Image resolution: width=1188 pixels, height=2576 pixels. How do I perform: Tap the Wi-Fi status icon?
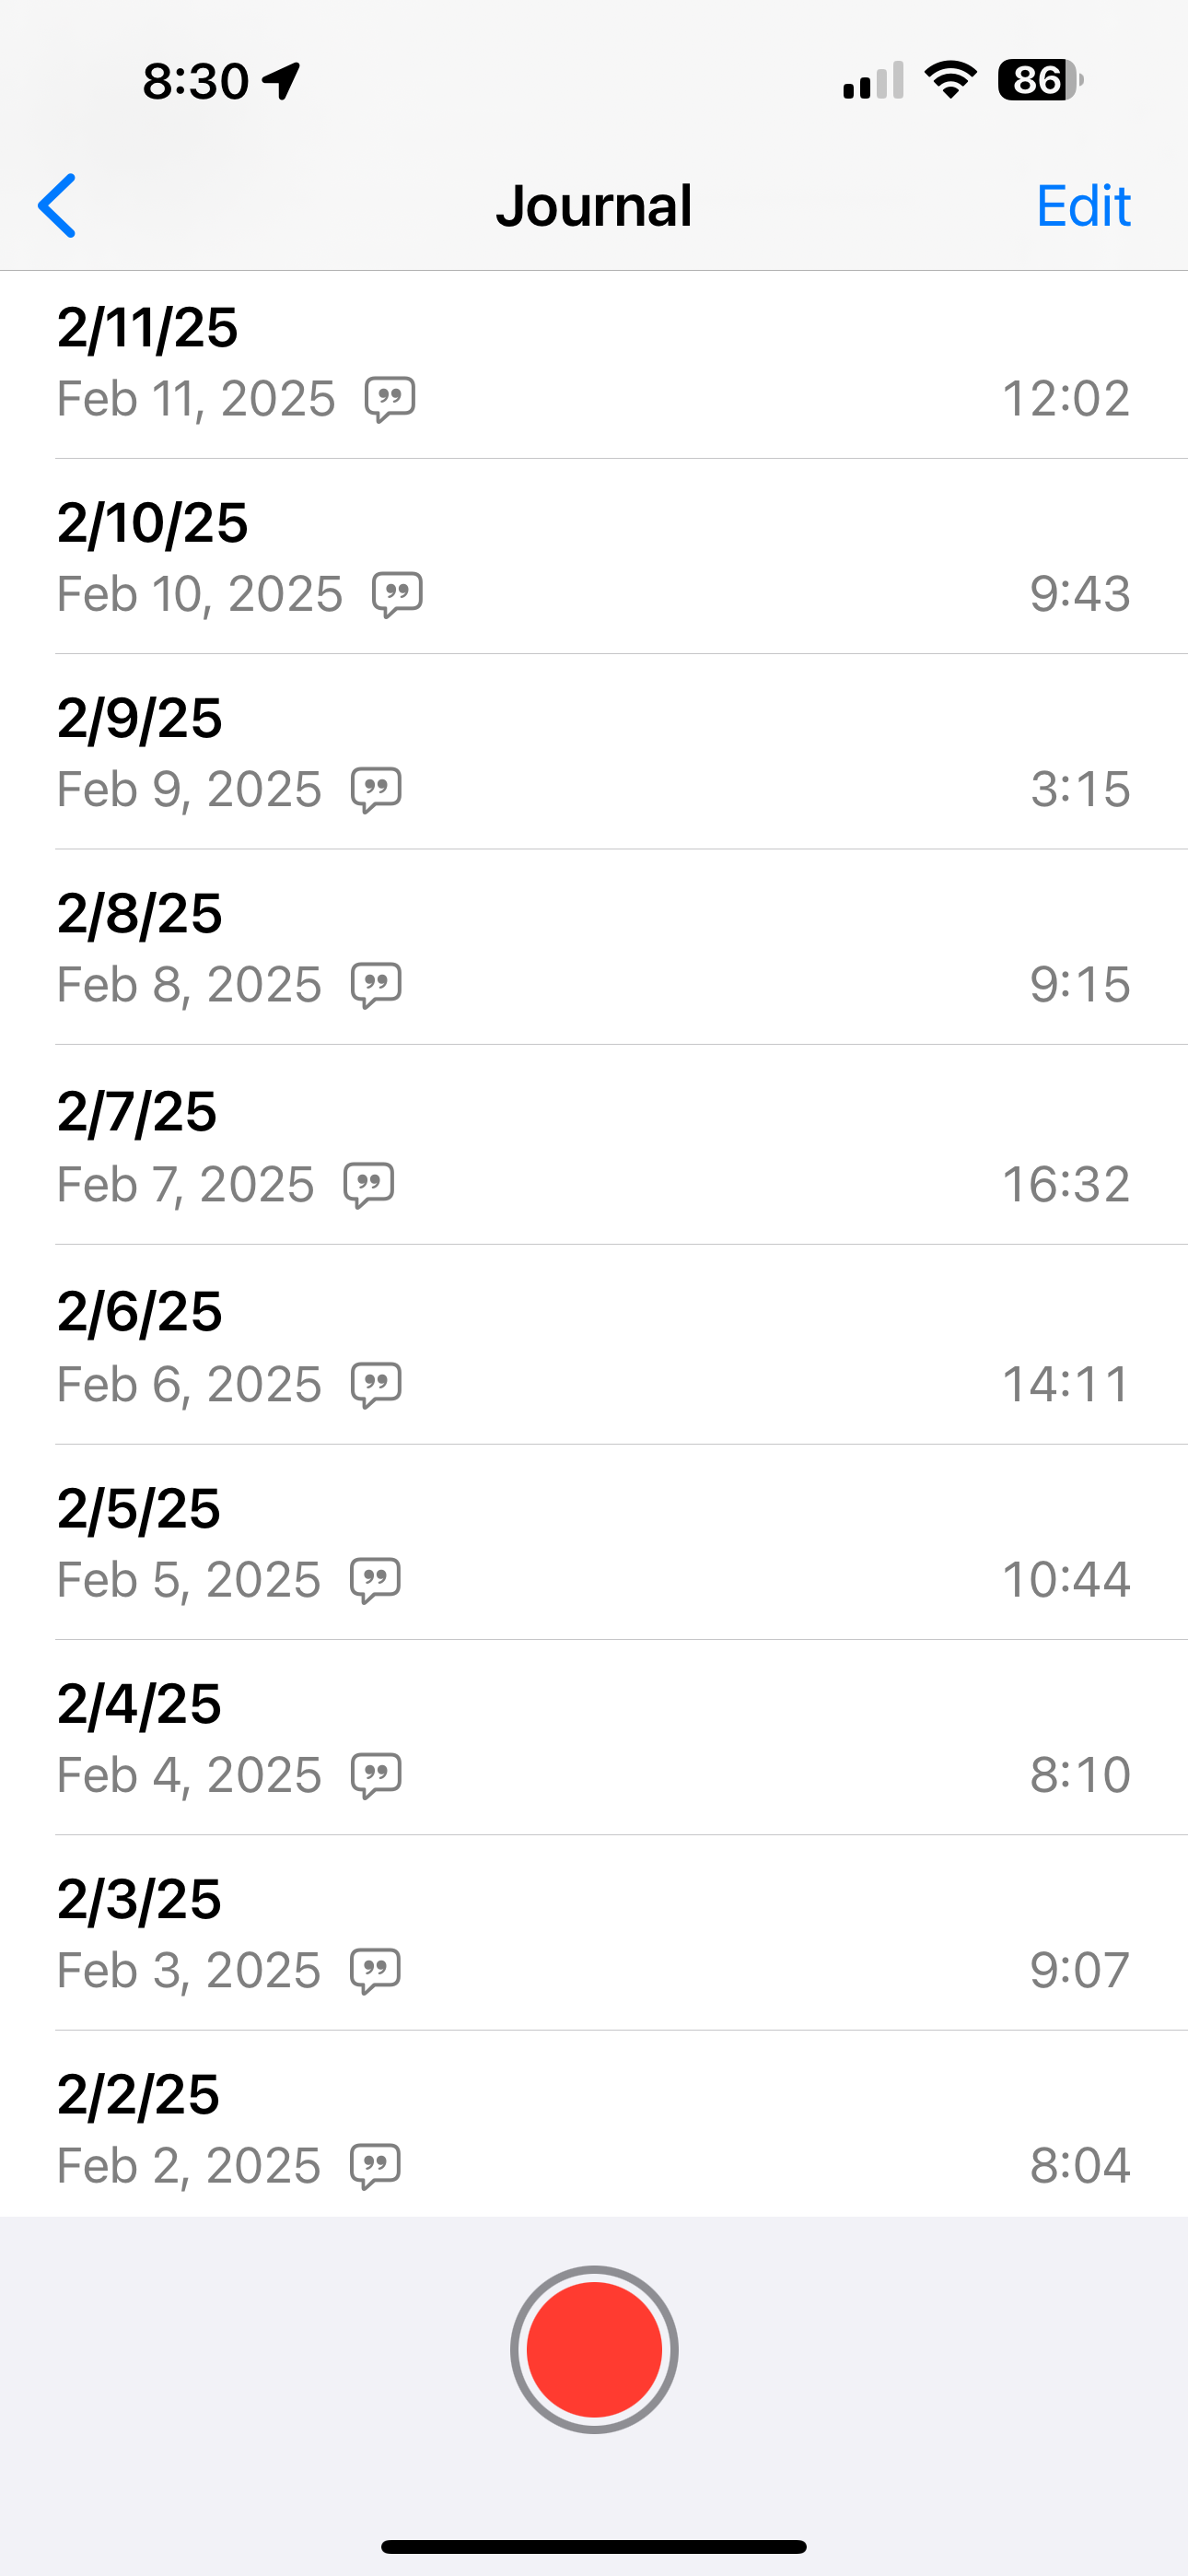coord(950,80)
